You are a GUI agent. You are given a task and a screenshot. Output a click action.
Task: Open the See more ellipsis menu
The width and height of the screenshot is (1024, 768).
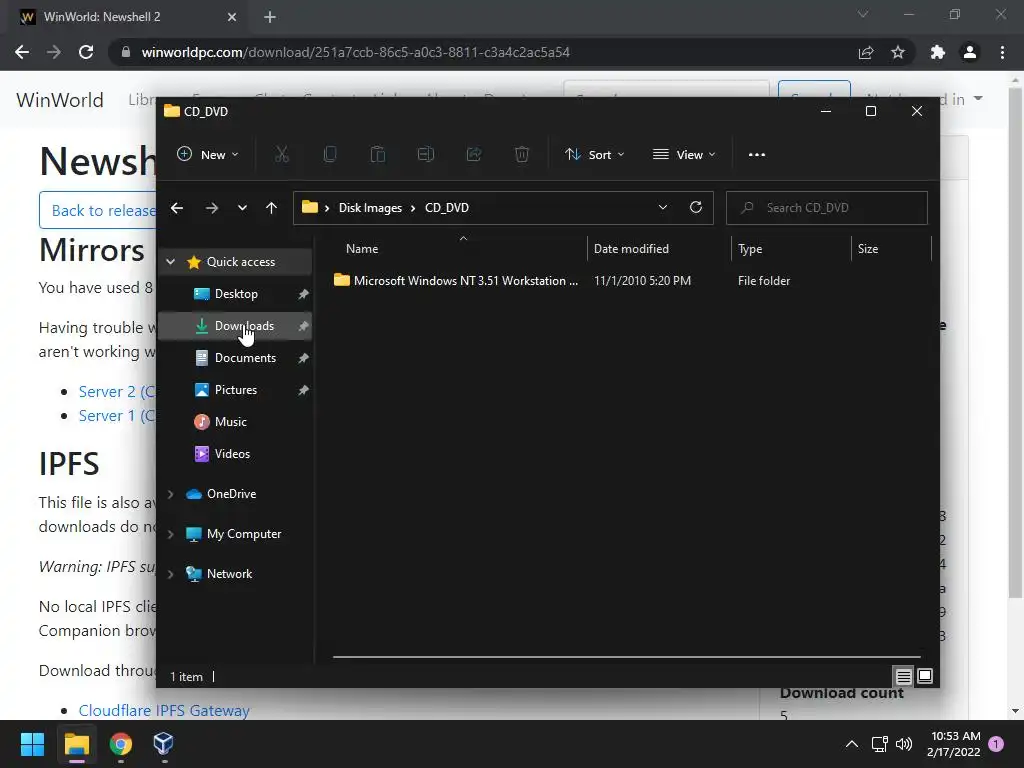tap(757, 155)
